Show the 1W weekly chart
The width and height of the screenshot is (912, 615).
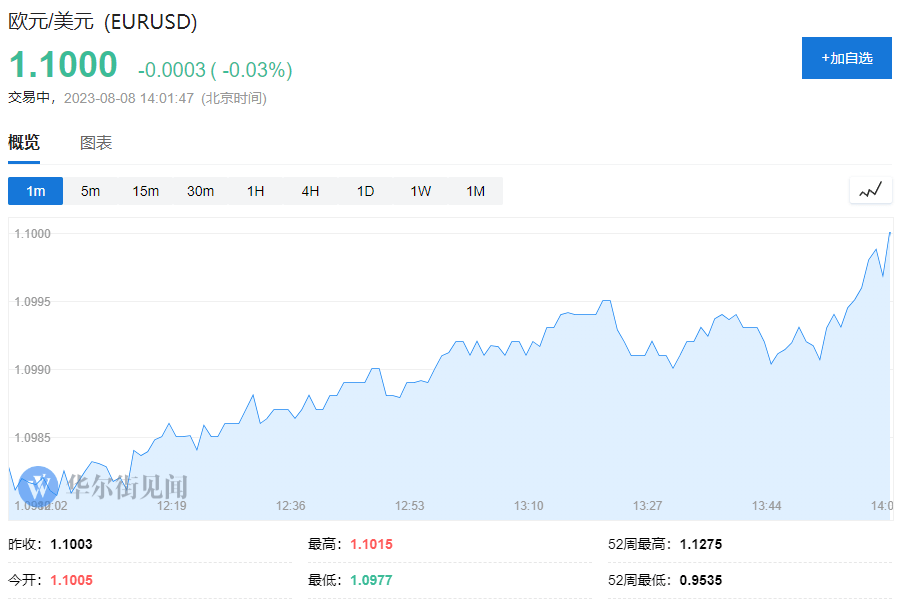click(420, 191)
